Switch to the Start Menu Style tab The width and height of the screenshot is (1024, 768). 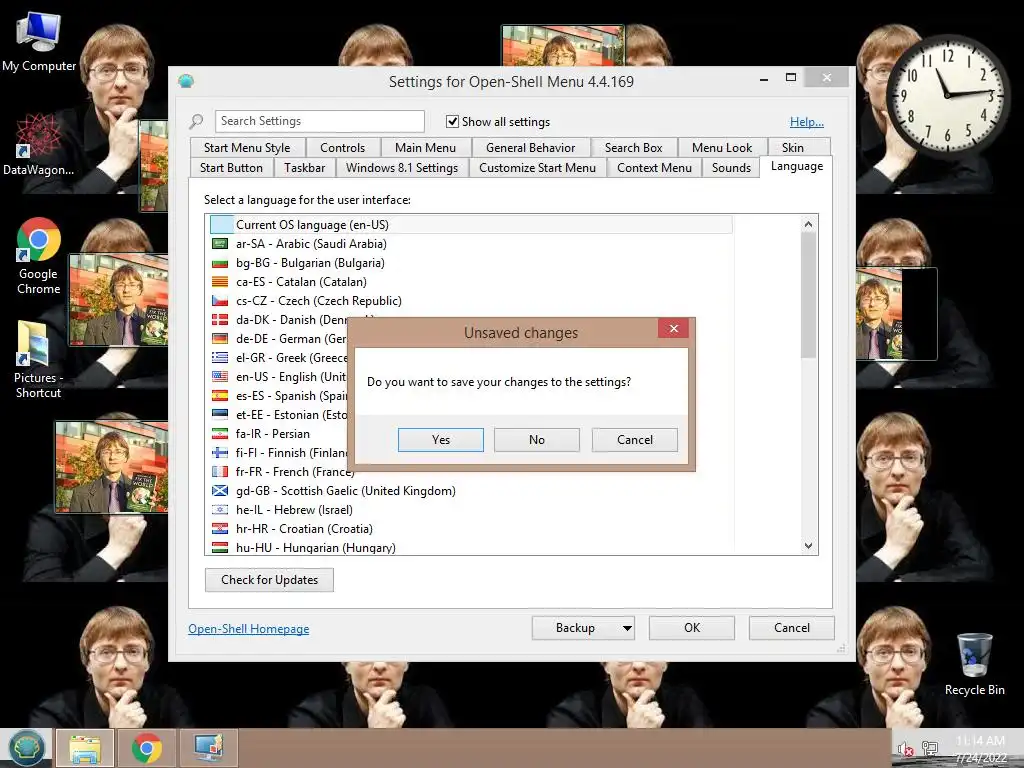(x=247, y=148)
